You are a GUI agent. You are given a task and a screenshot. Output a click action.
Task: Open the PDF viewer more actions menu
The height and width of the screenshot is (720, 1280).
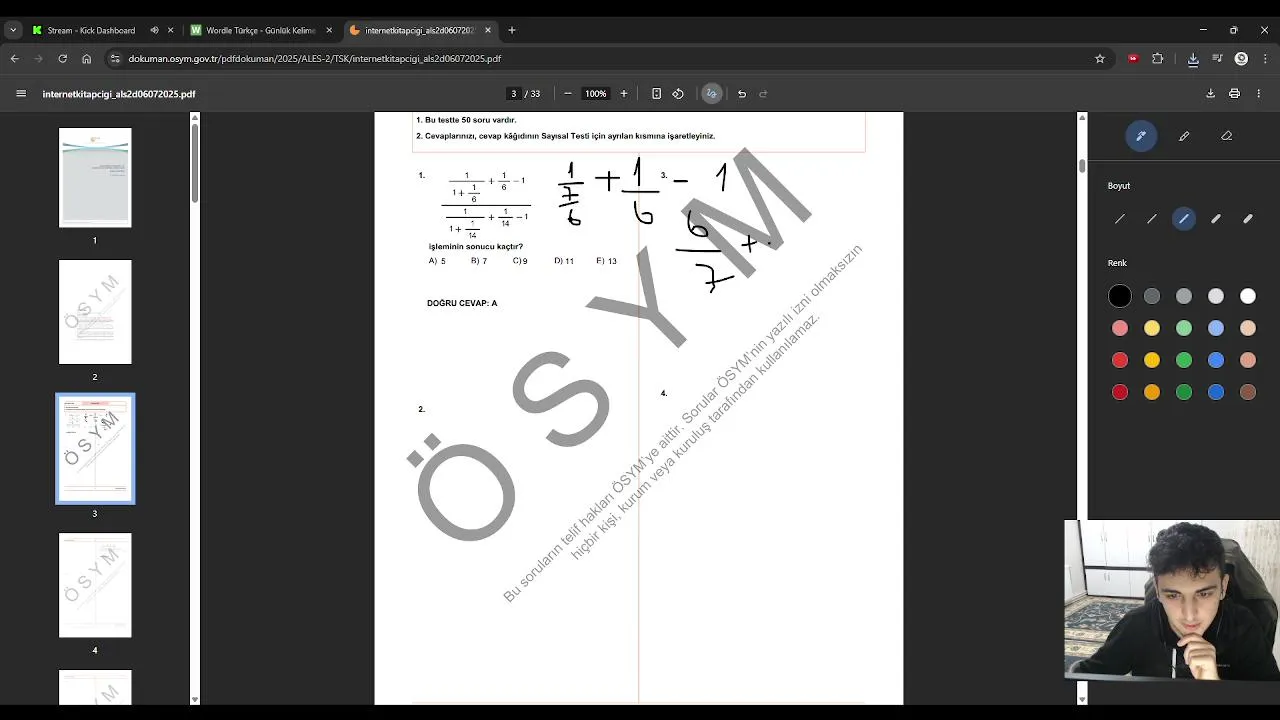point(1259,94)
